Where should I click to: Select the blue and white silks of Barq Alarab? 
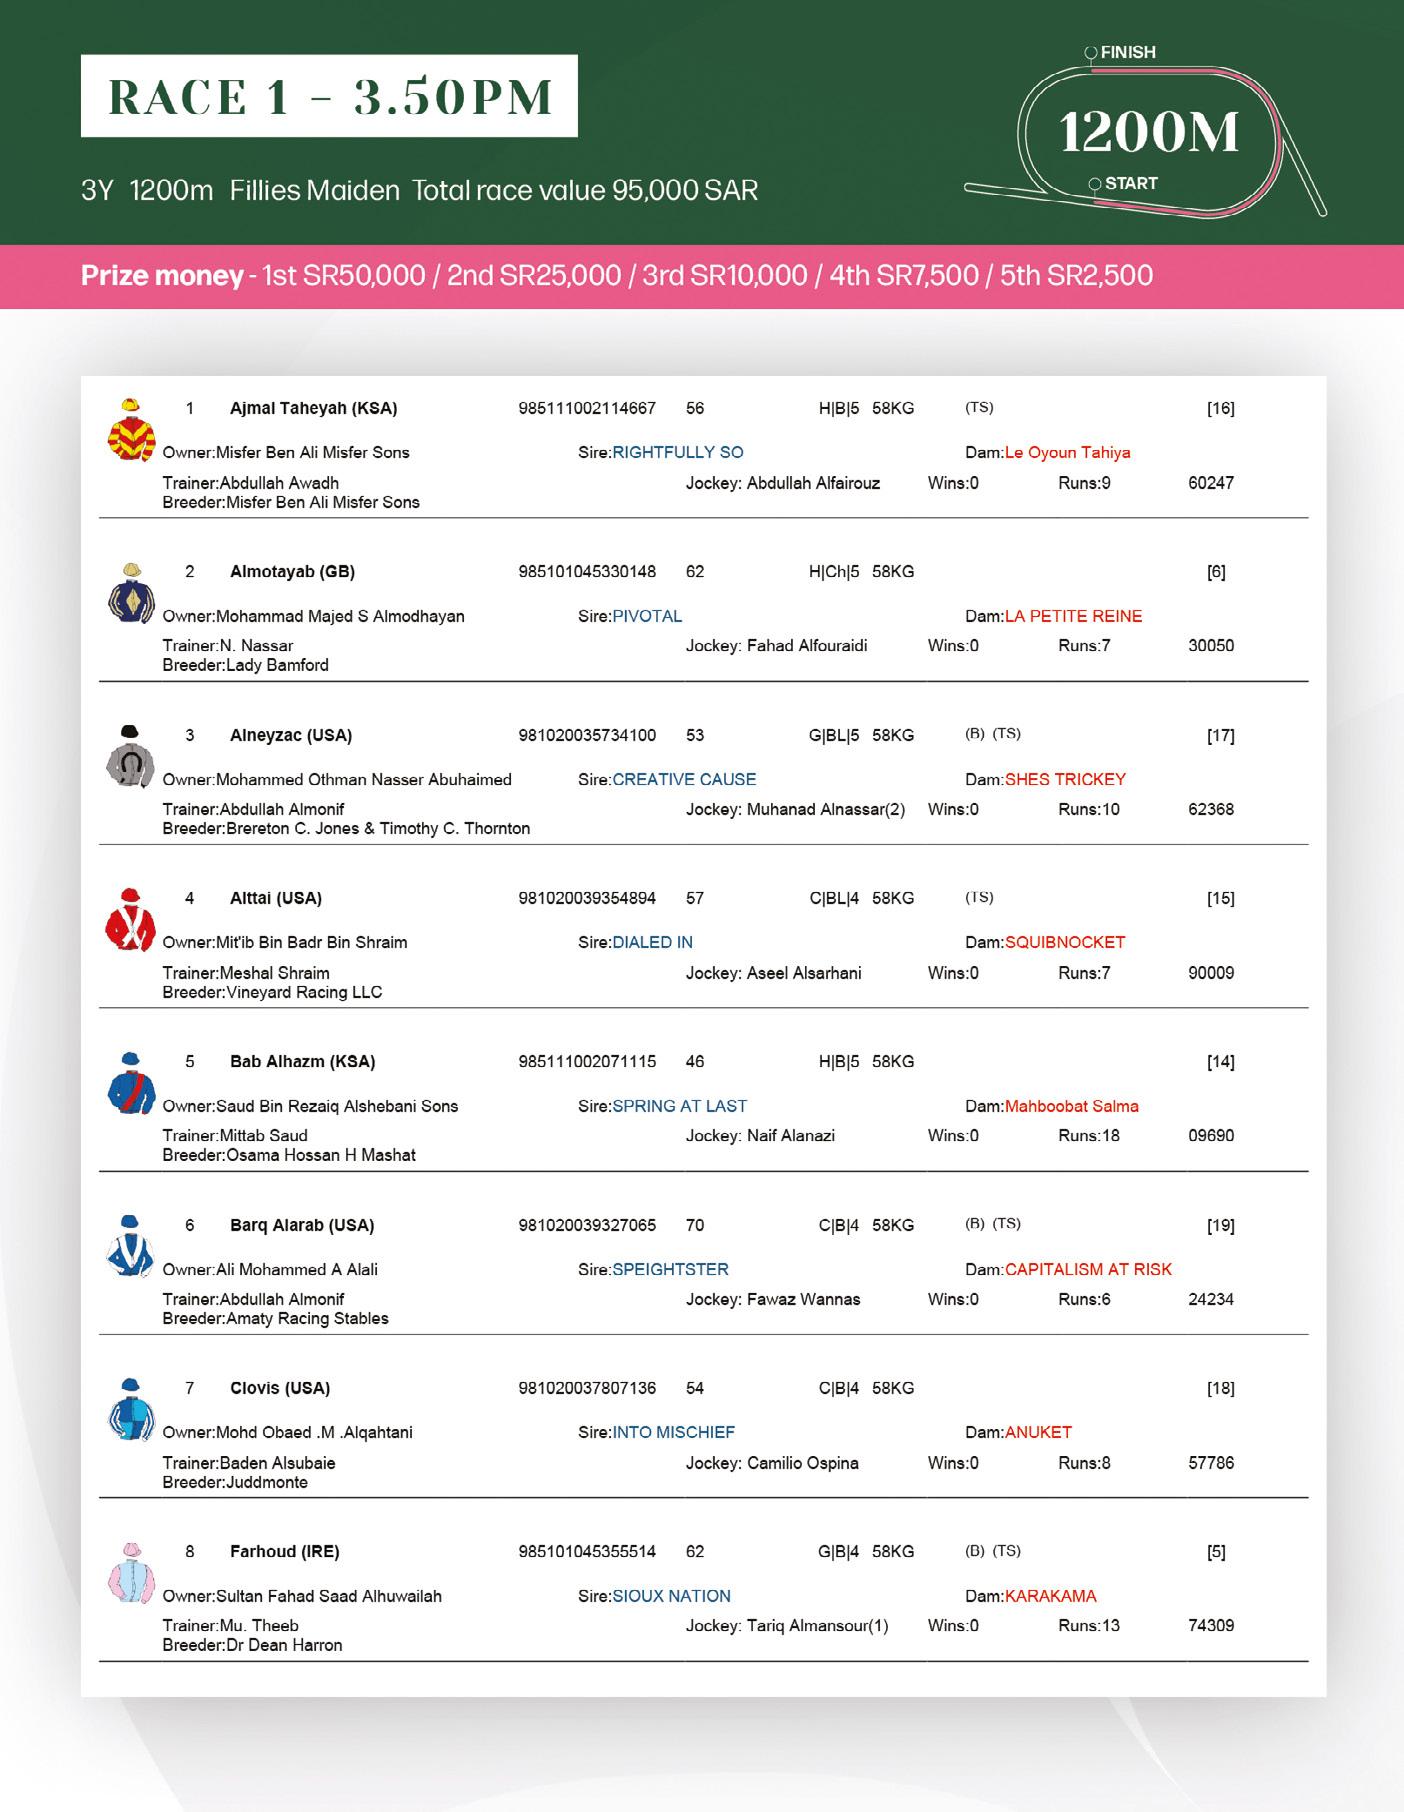pyautogui.click(x=131, y=1247)
